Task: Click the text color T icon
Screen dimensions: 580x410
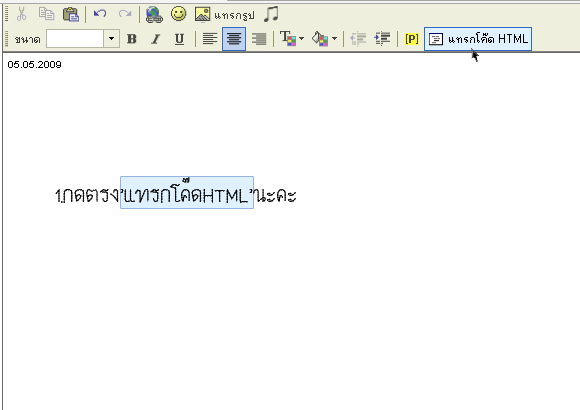Action: click(288, 38)
